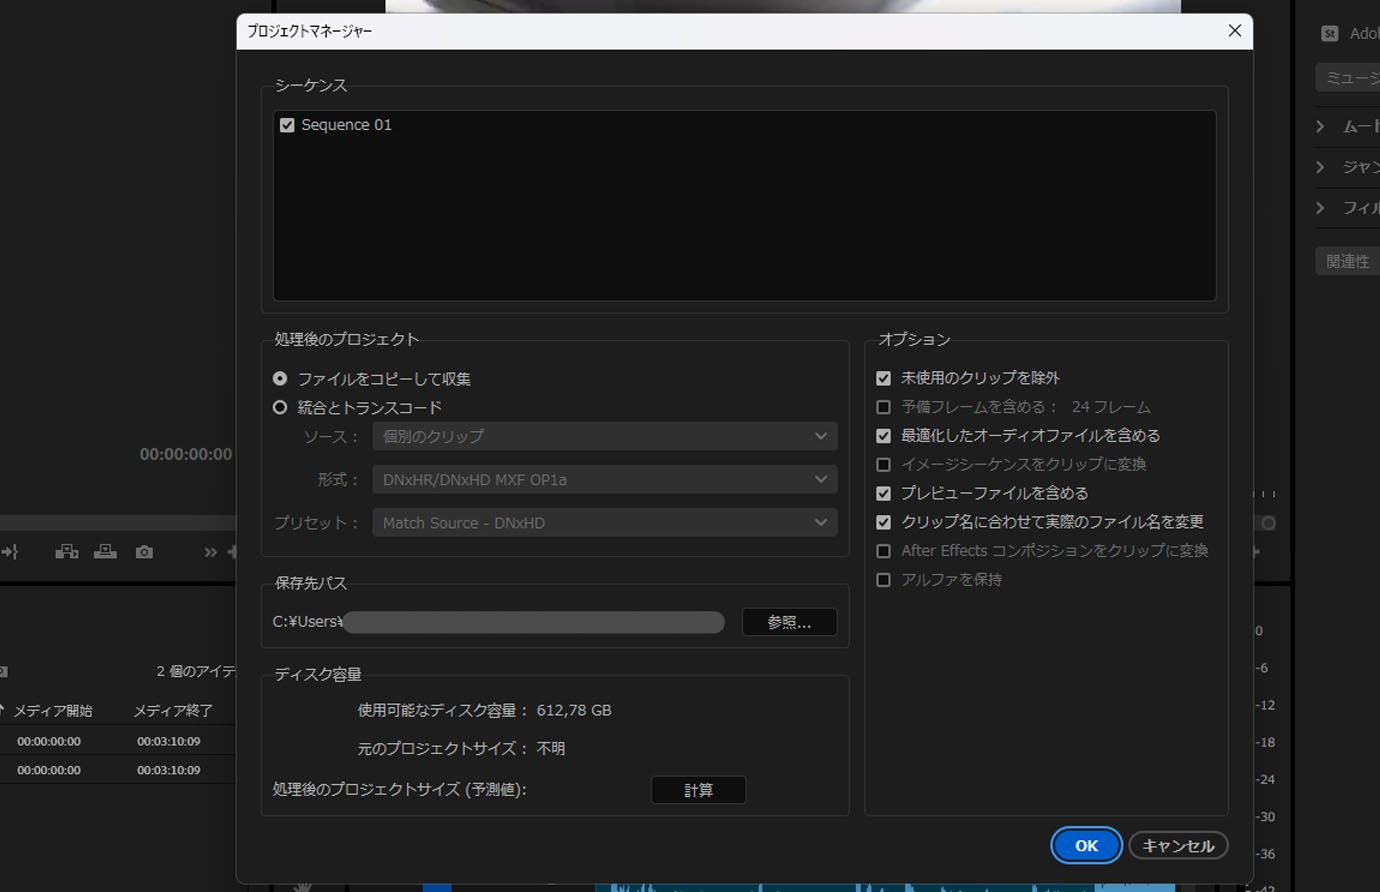
Task: Click the Export Frame camera icon
Action: pos(143,551)
